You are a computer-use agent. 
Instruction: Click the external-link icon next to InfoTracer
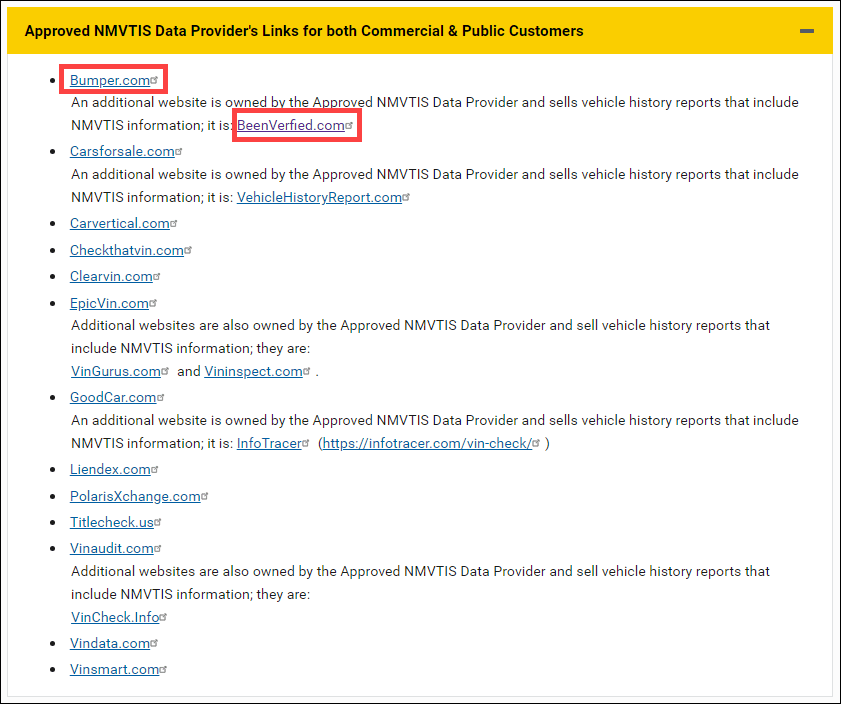(x=306, y=443)
